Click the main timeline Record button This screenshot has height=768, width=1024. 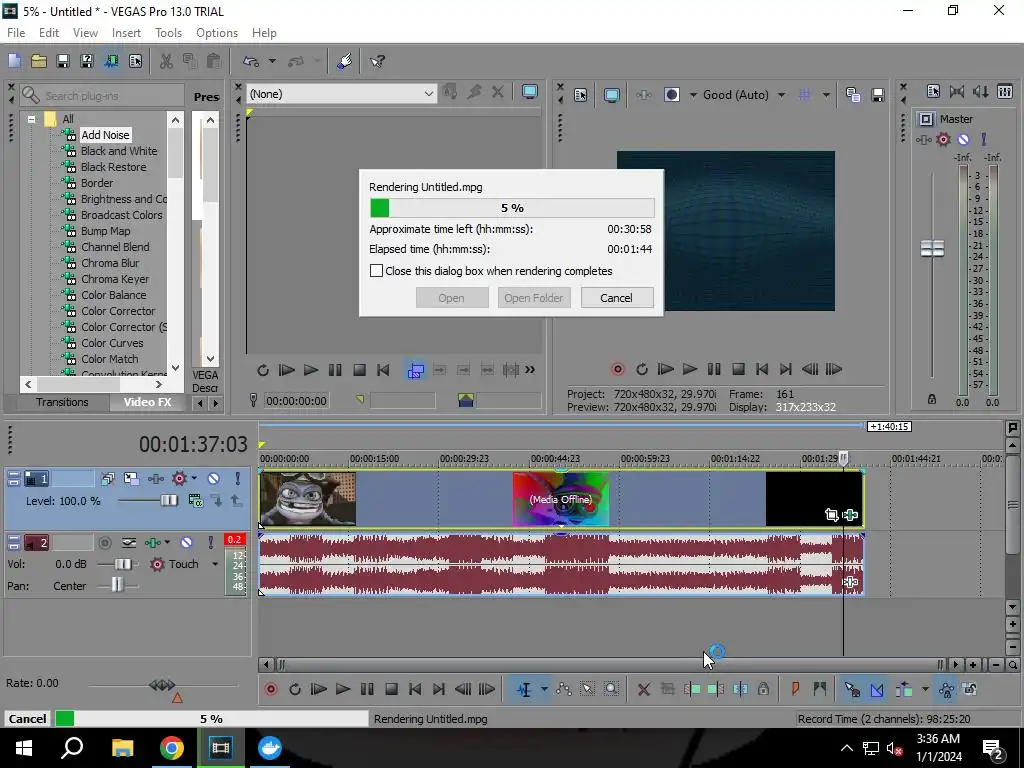(x=270, y=689)
